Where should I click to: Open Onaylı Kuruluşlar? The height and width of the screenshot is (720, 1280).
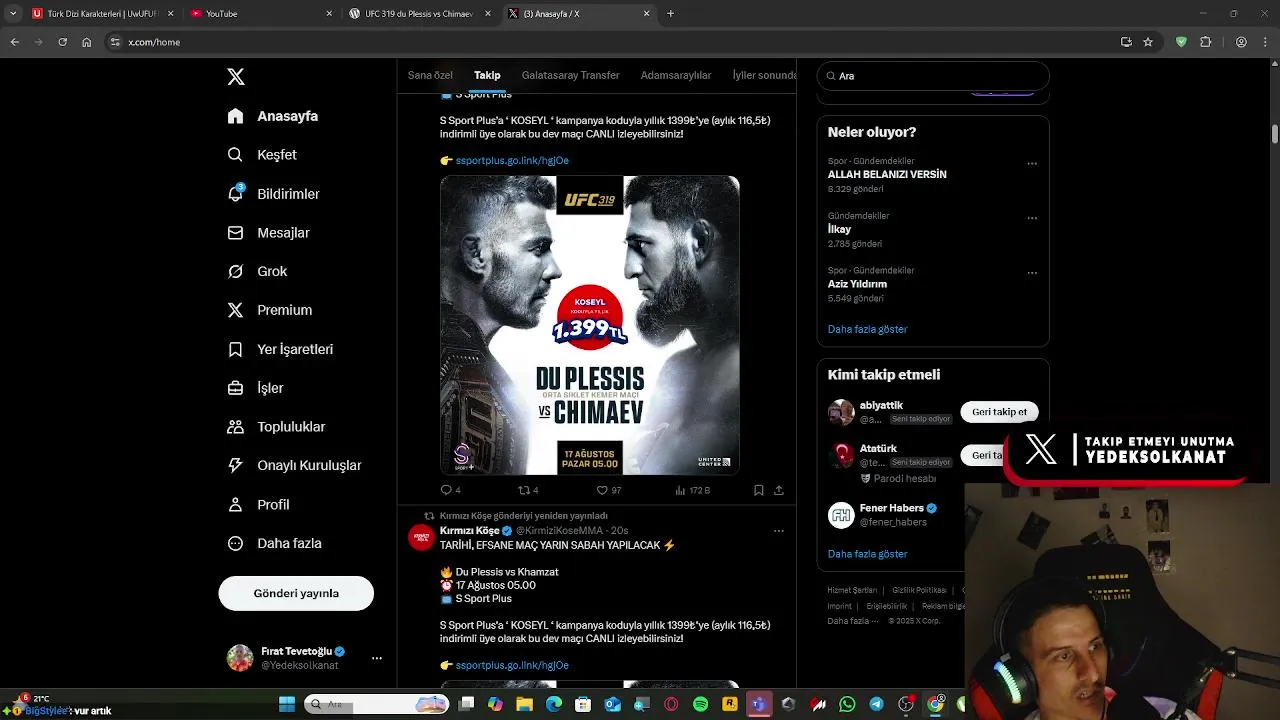(294, 465)
